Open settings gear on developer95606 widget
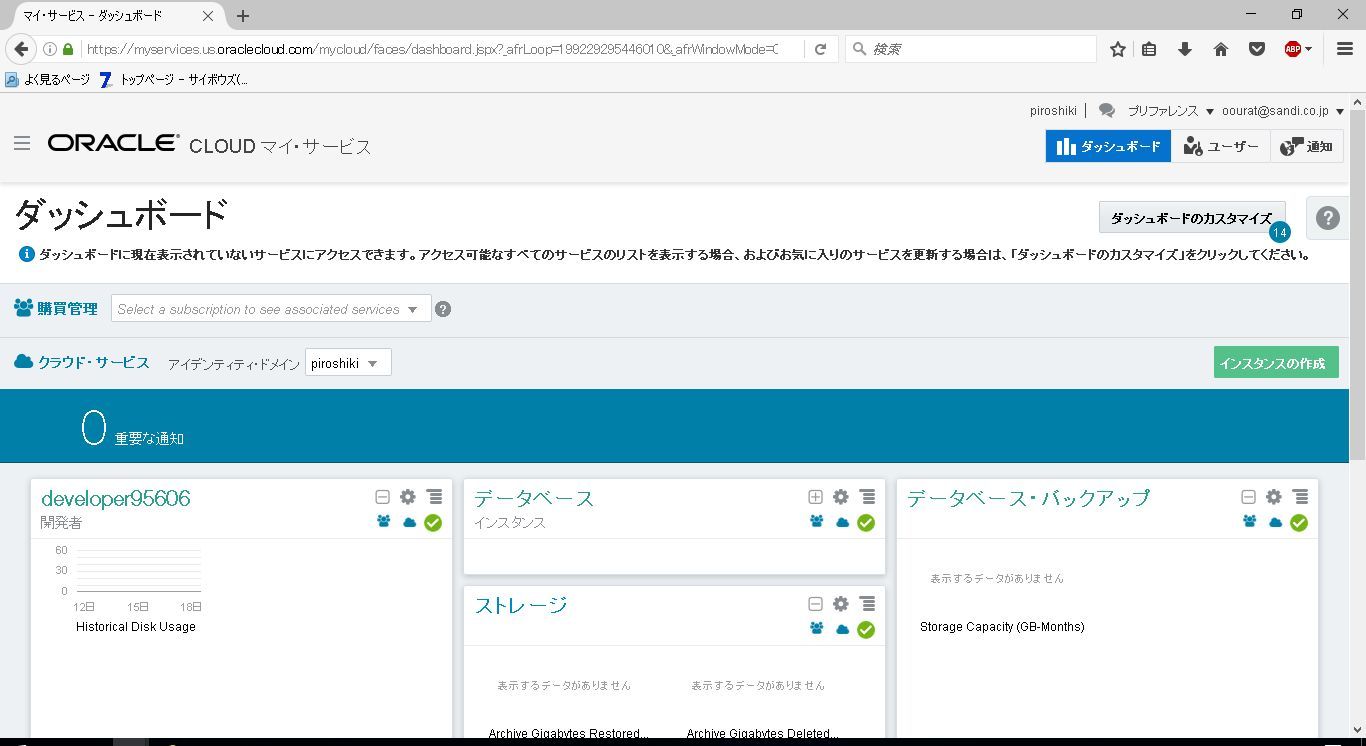This screenshot has height=746, width=1366. [408, 497]
